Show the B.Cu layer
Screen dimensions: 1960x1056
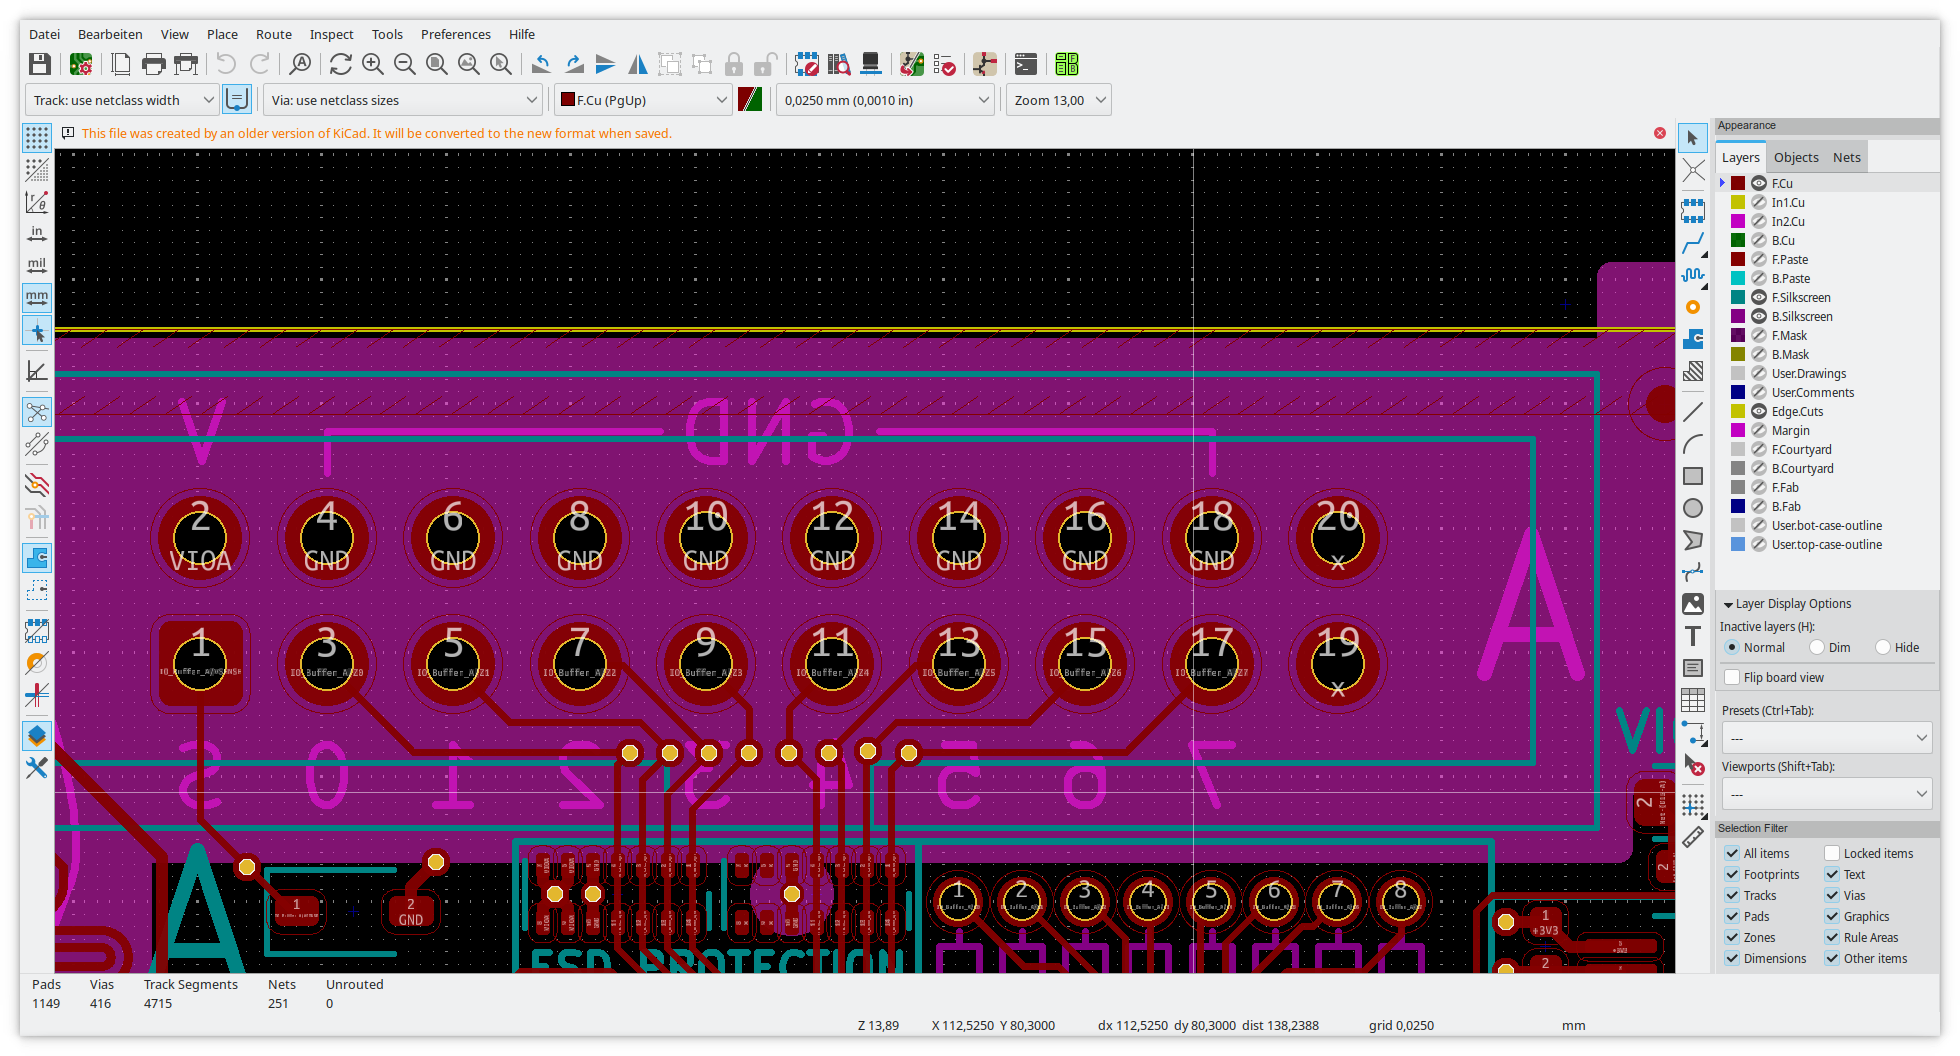tap(1759, 241)
